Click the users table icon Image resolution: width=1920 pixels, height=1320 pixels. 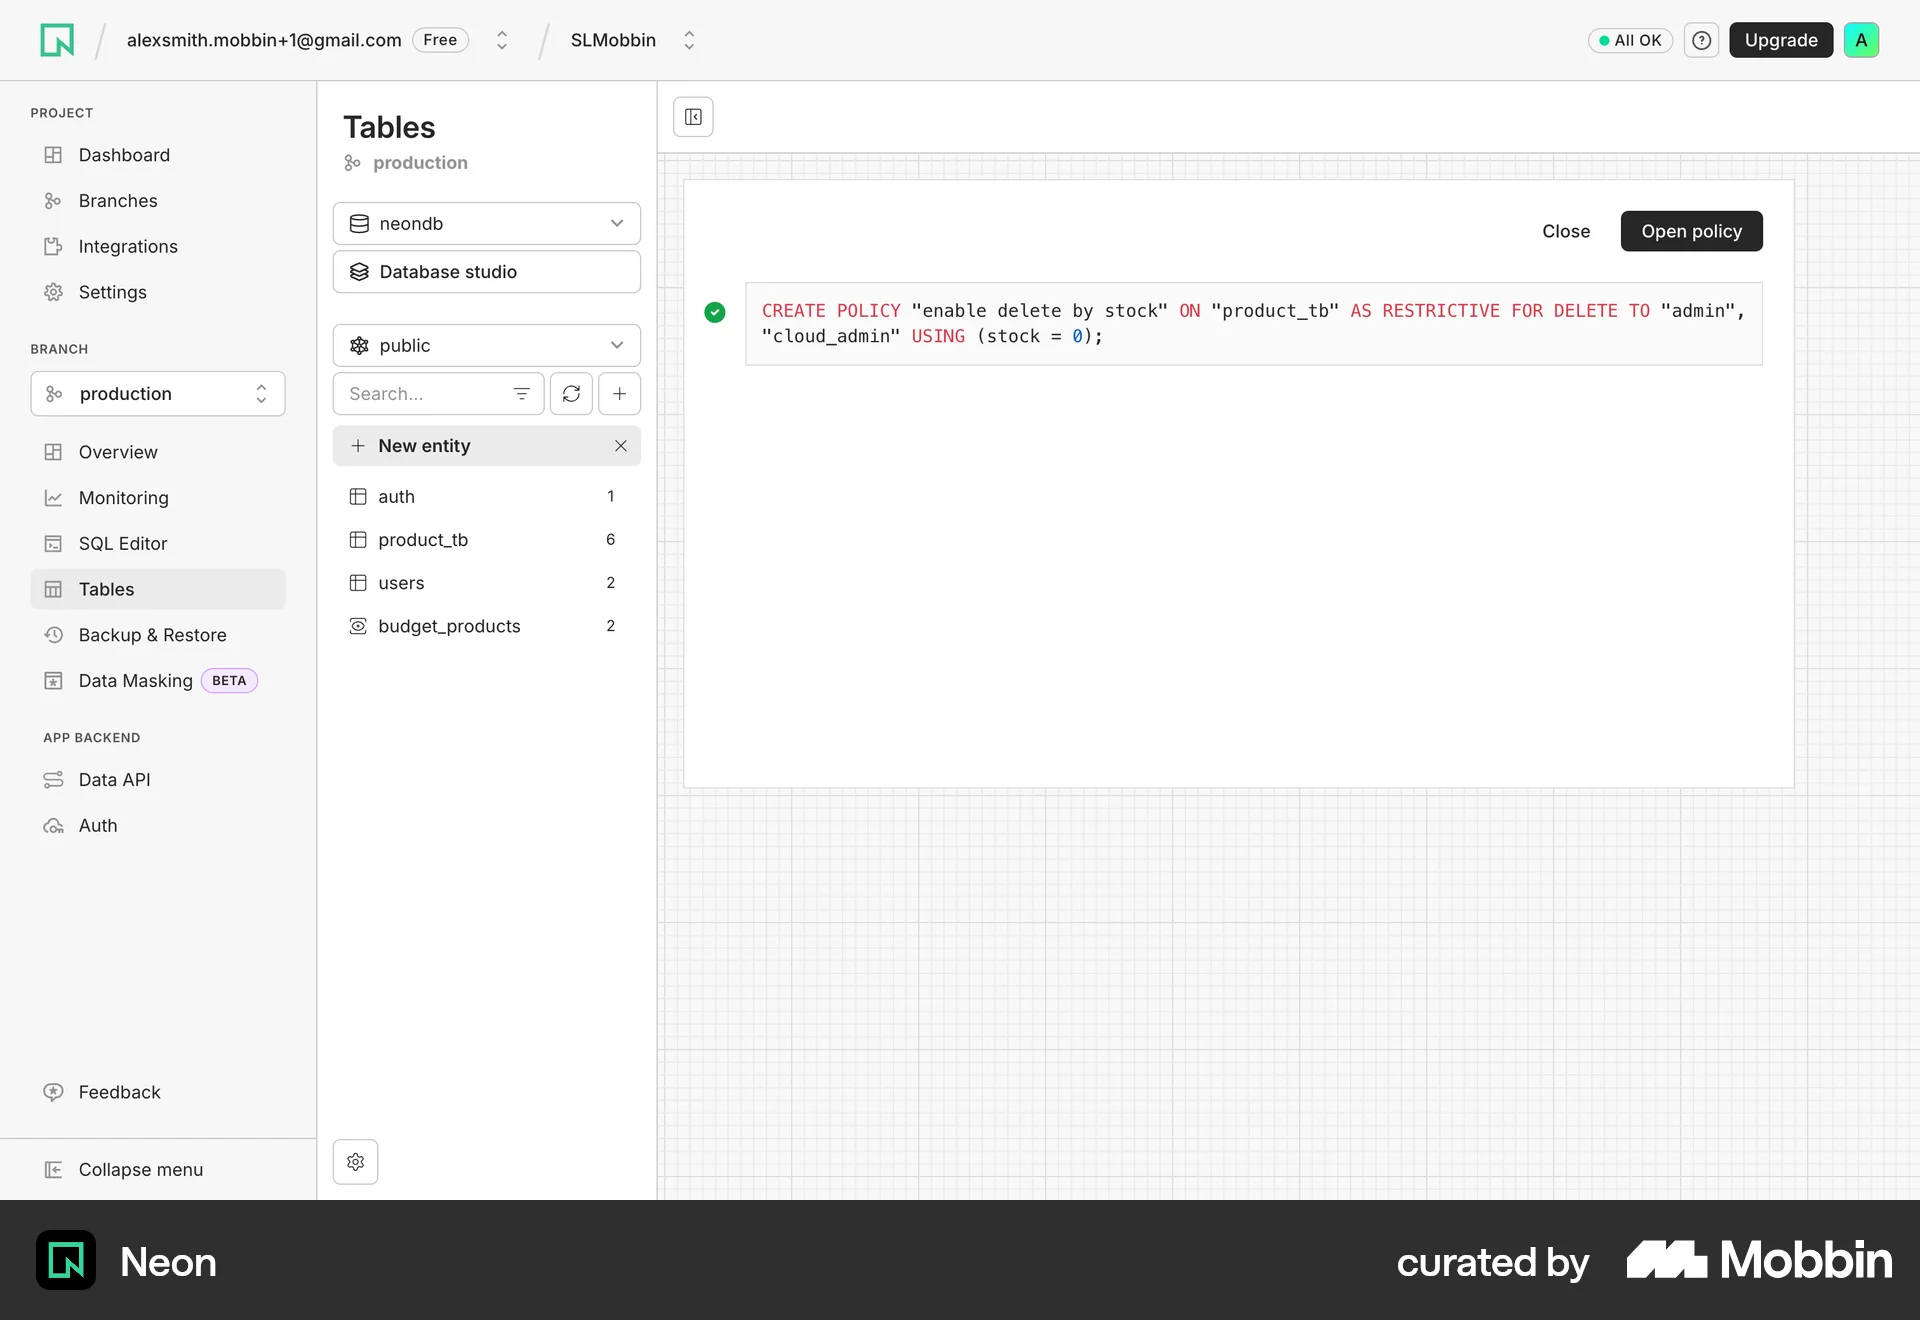[358, 583]
